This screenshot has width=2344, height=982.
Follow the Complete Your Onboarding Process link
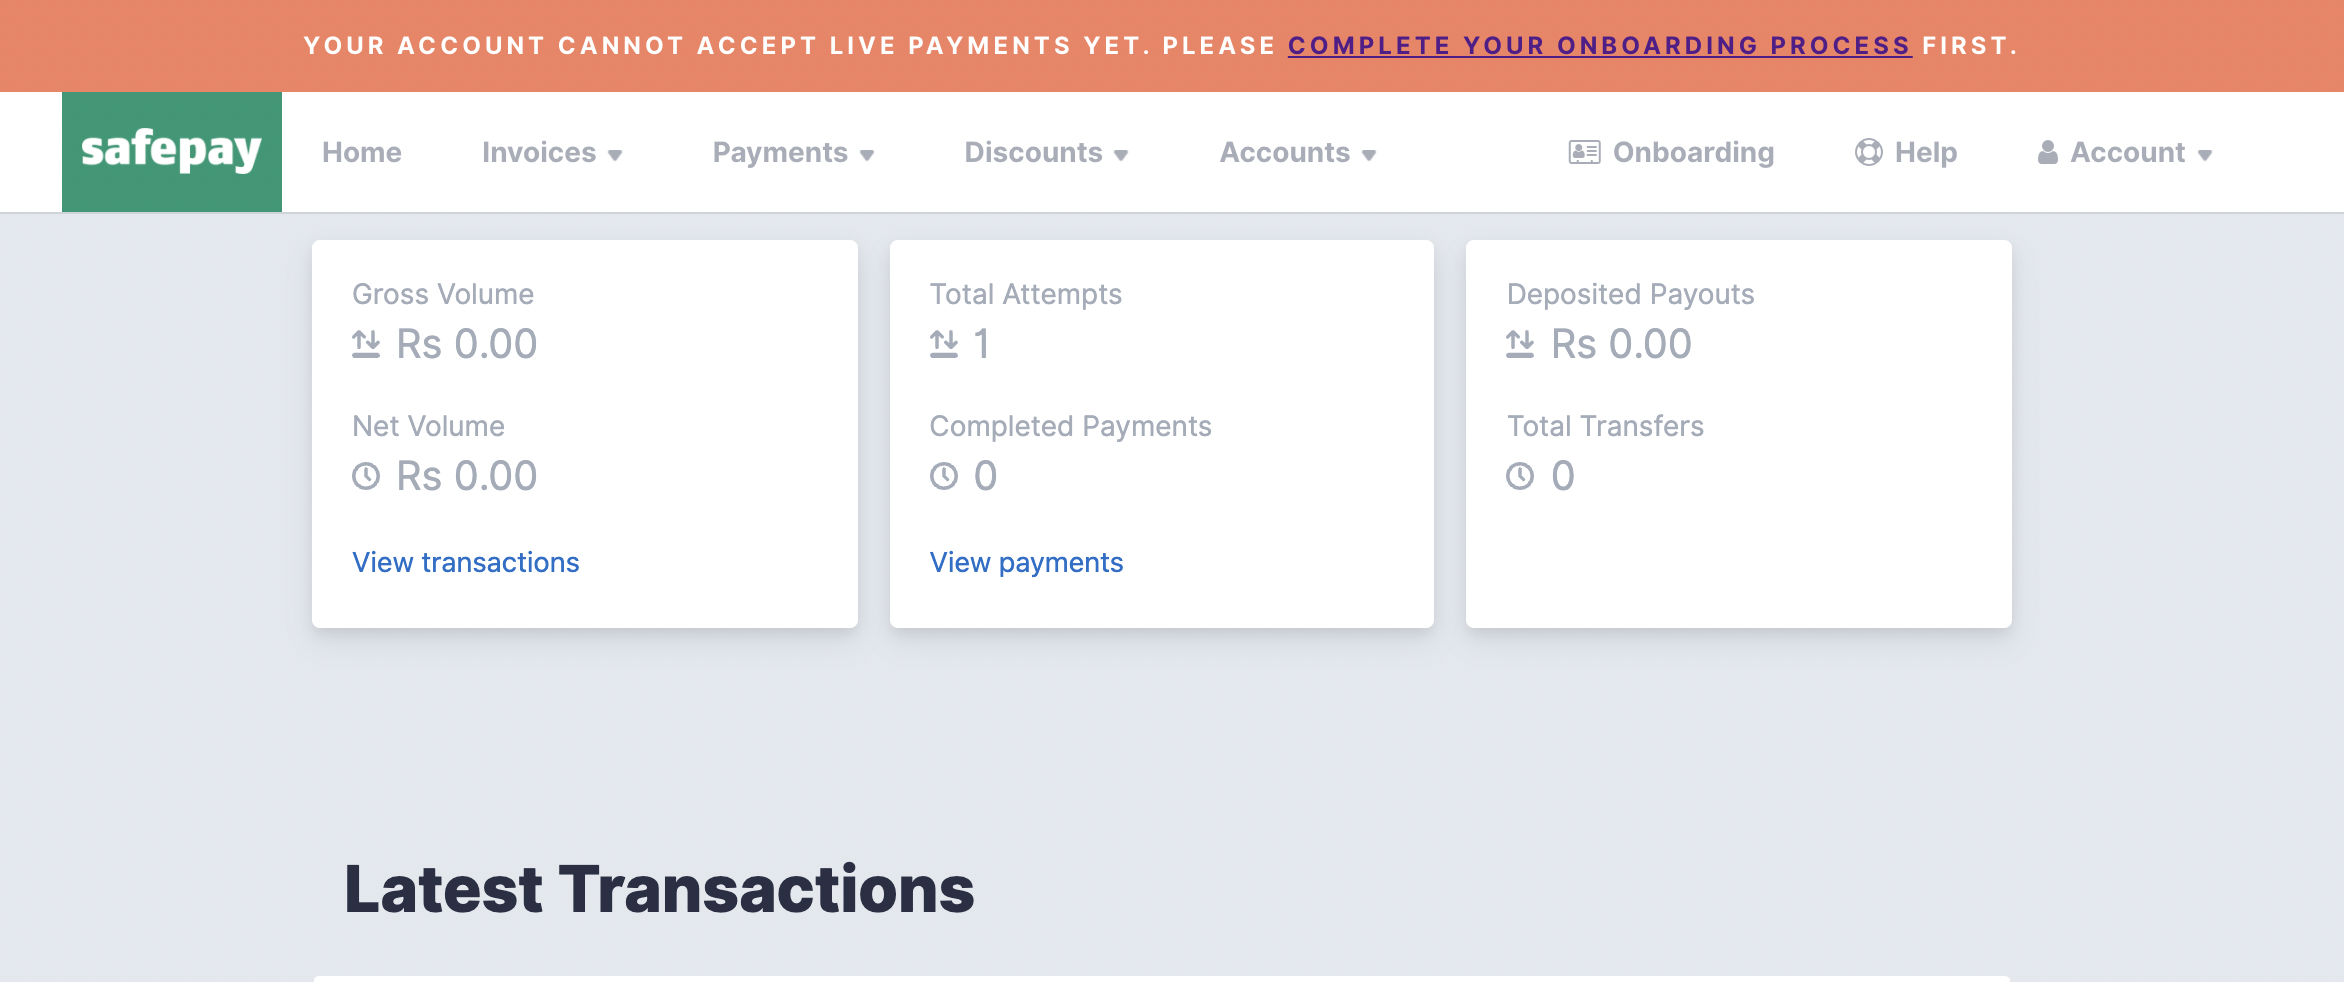pos(1599,45)
